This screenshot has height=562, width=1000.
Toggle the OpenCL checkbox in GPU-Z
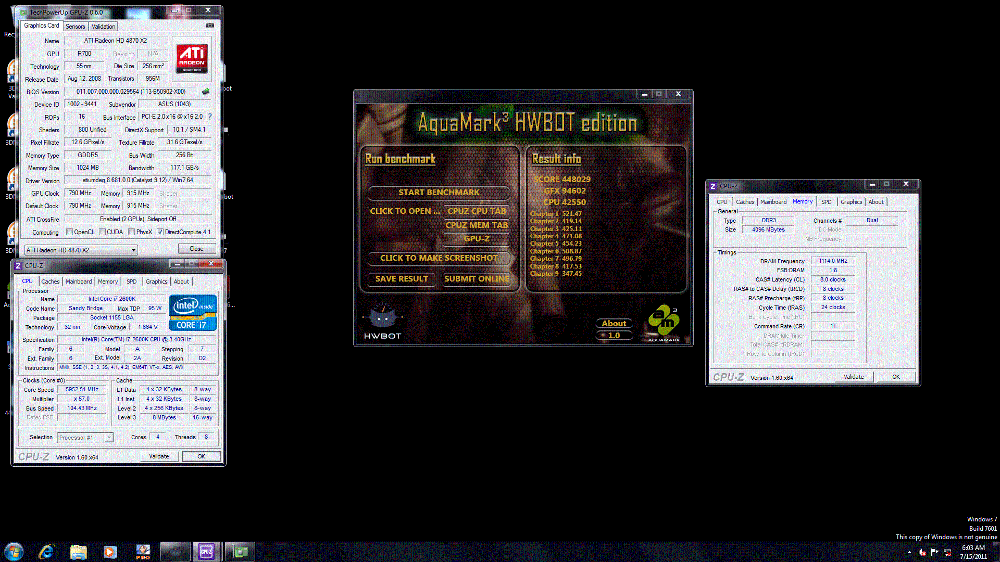pyautogui.click(x=70, y=232)
